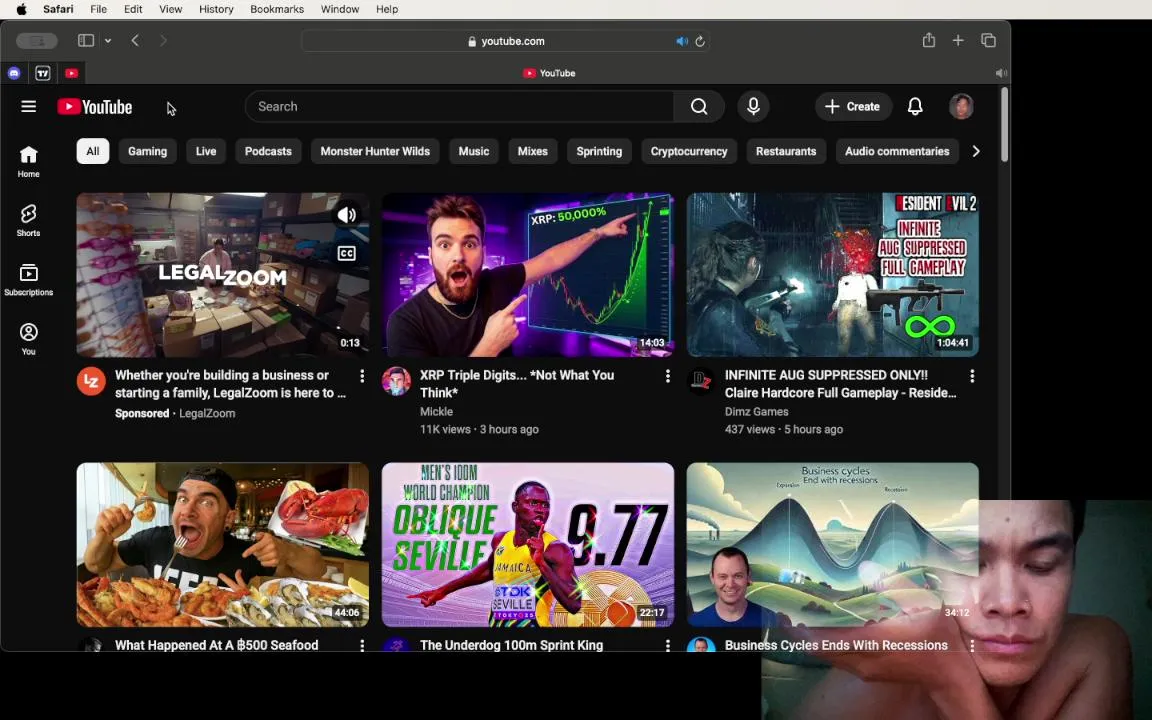Open Help menu
1152x720 pixels.
[387, 9]
